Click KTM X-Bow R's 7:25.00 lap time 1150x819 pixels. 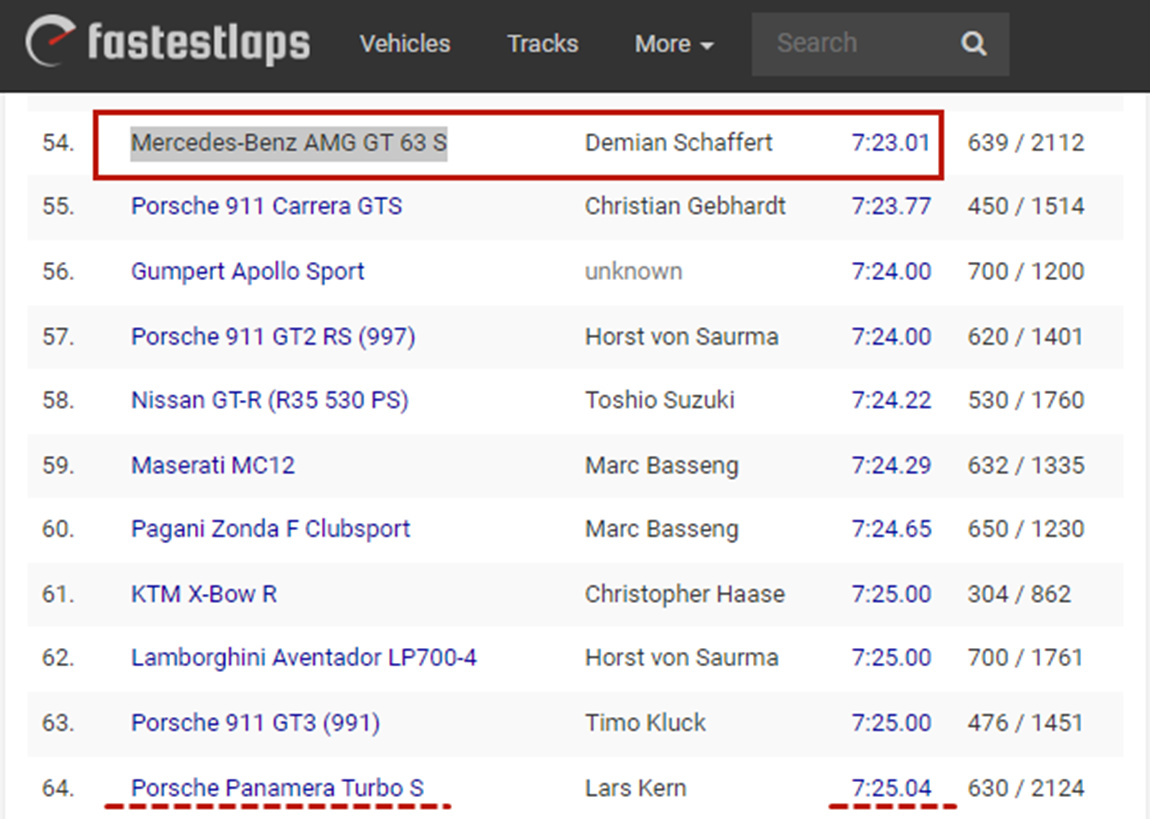click(x=891, y=594)
